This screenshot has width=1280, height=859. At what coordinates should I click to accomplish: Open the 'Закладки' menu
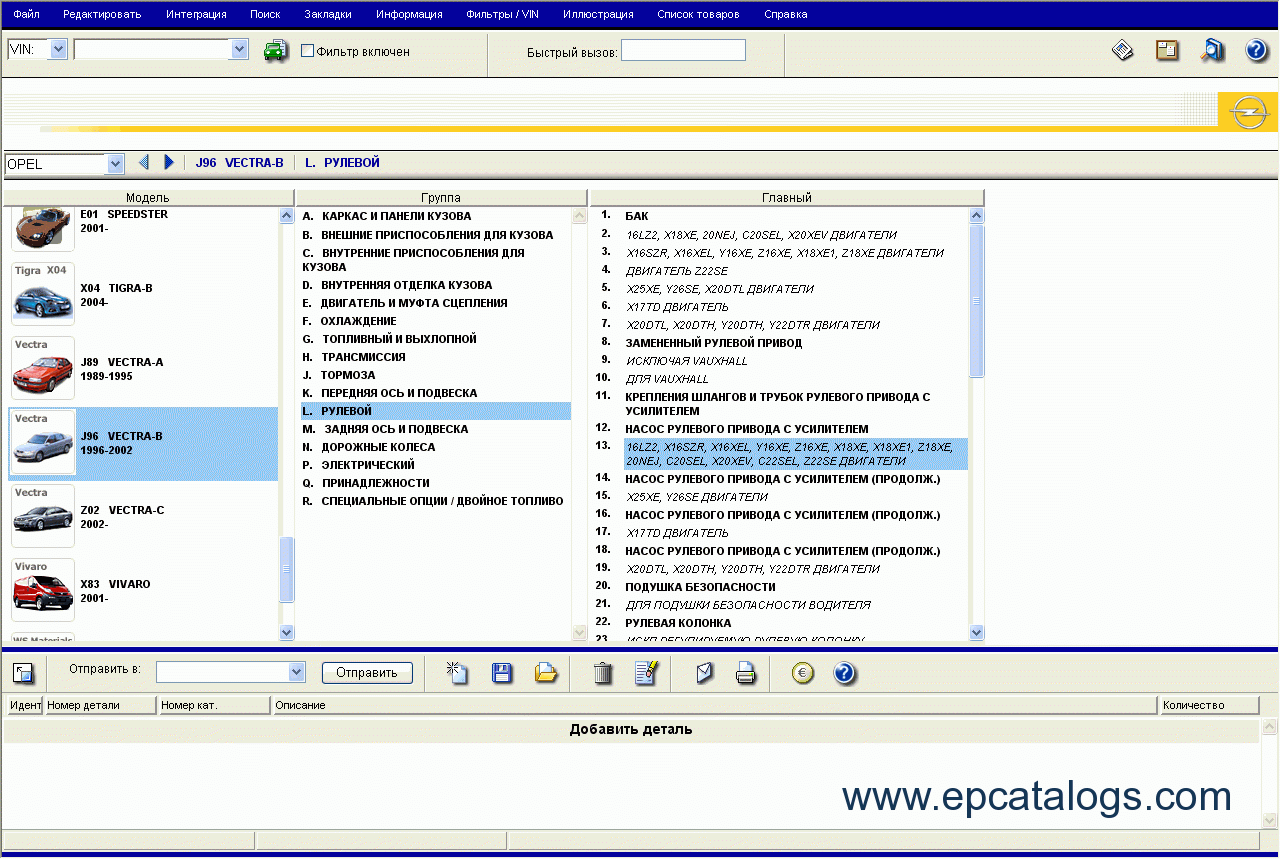pyautogui.click(x=327, y=14)
